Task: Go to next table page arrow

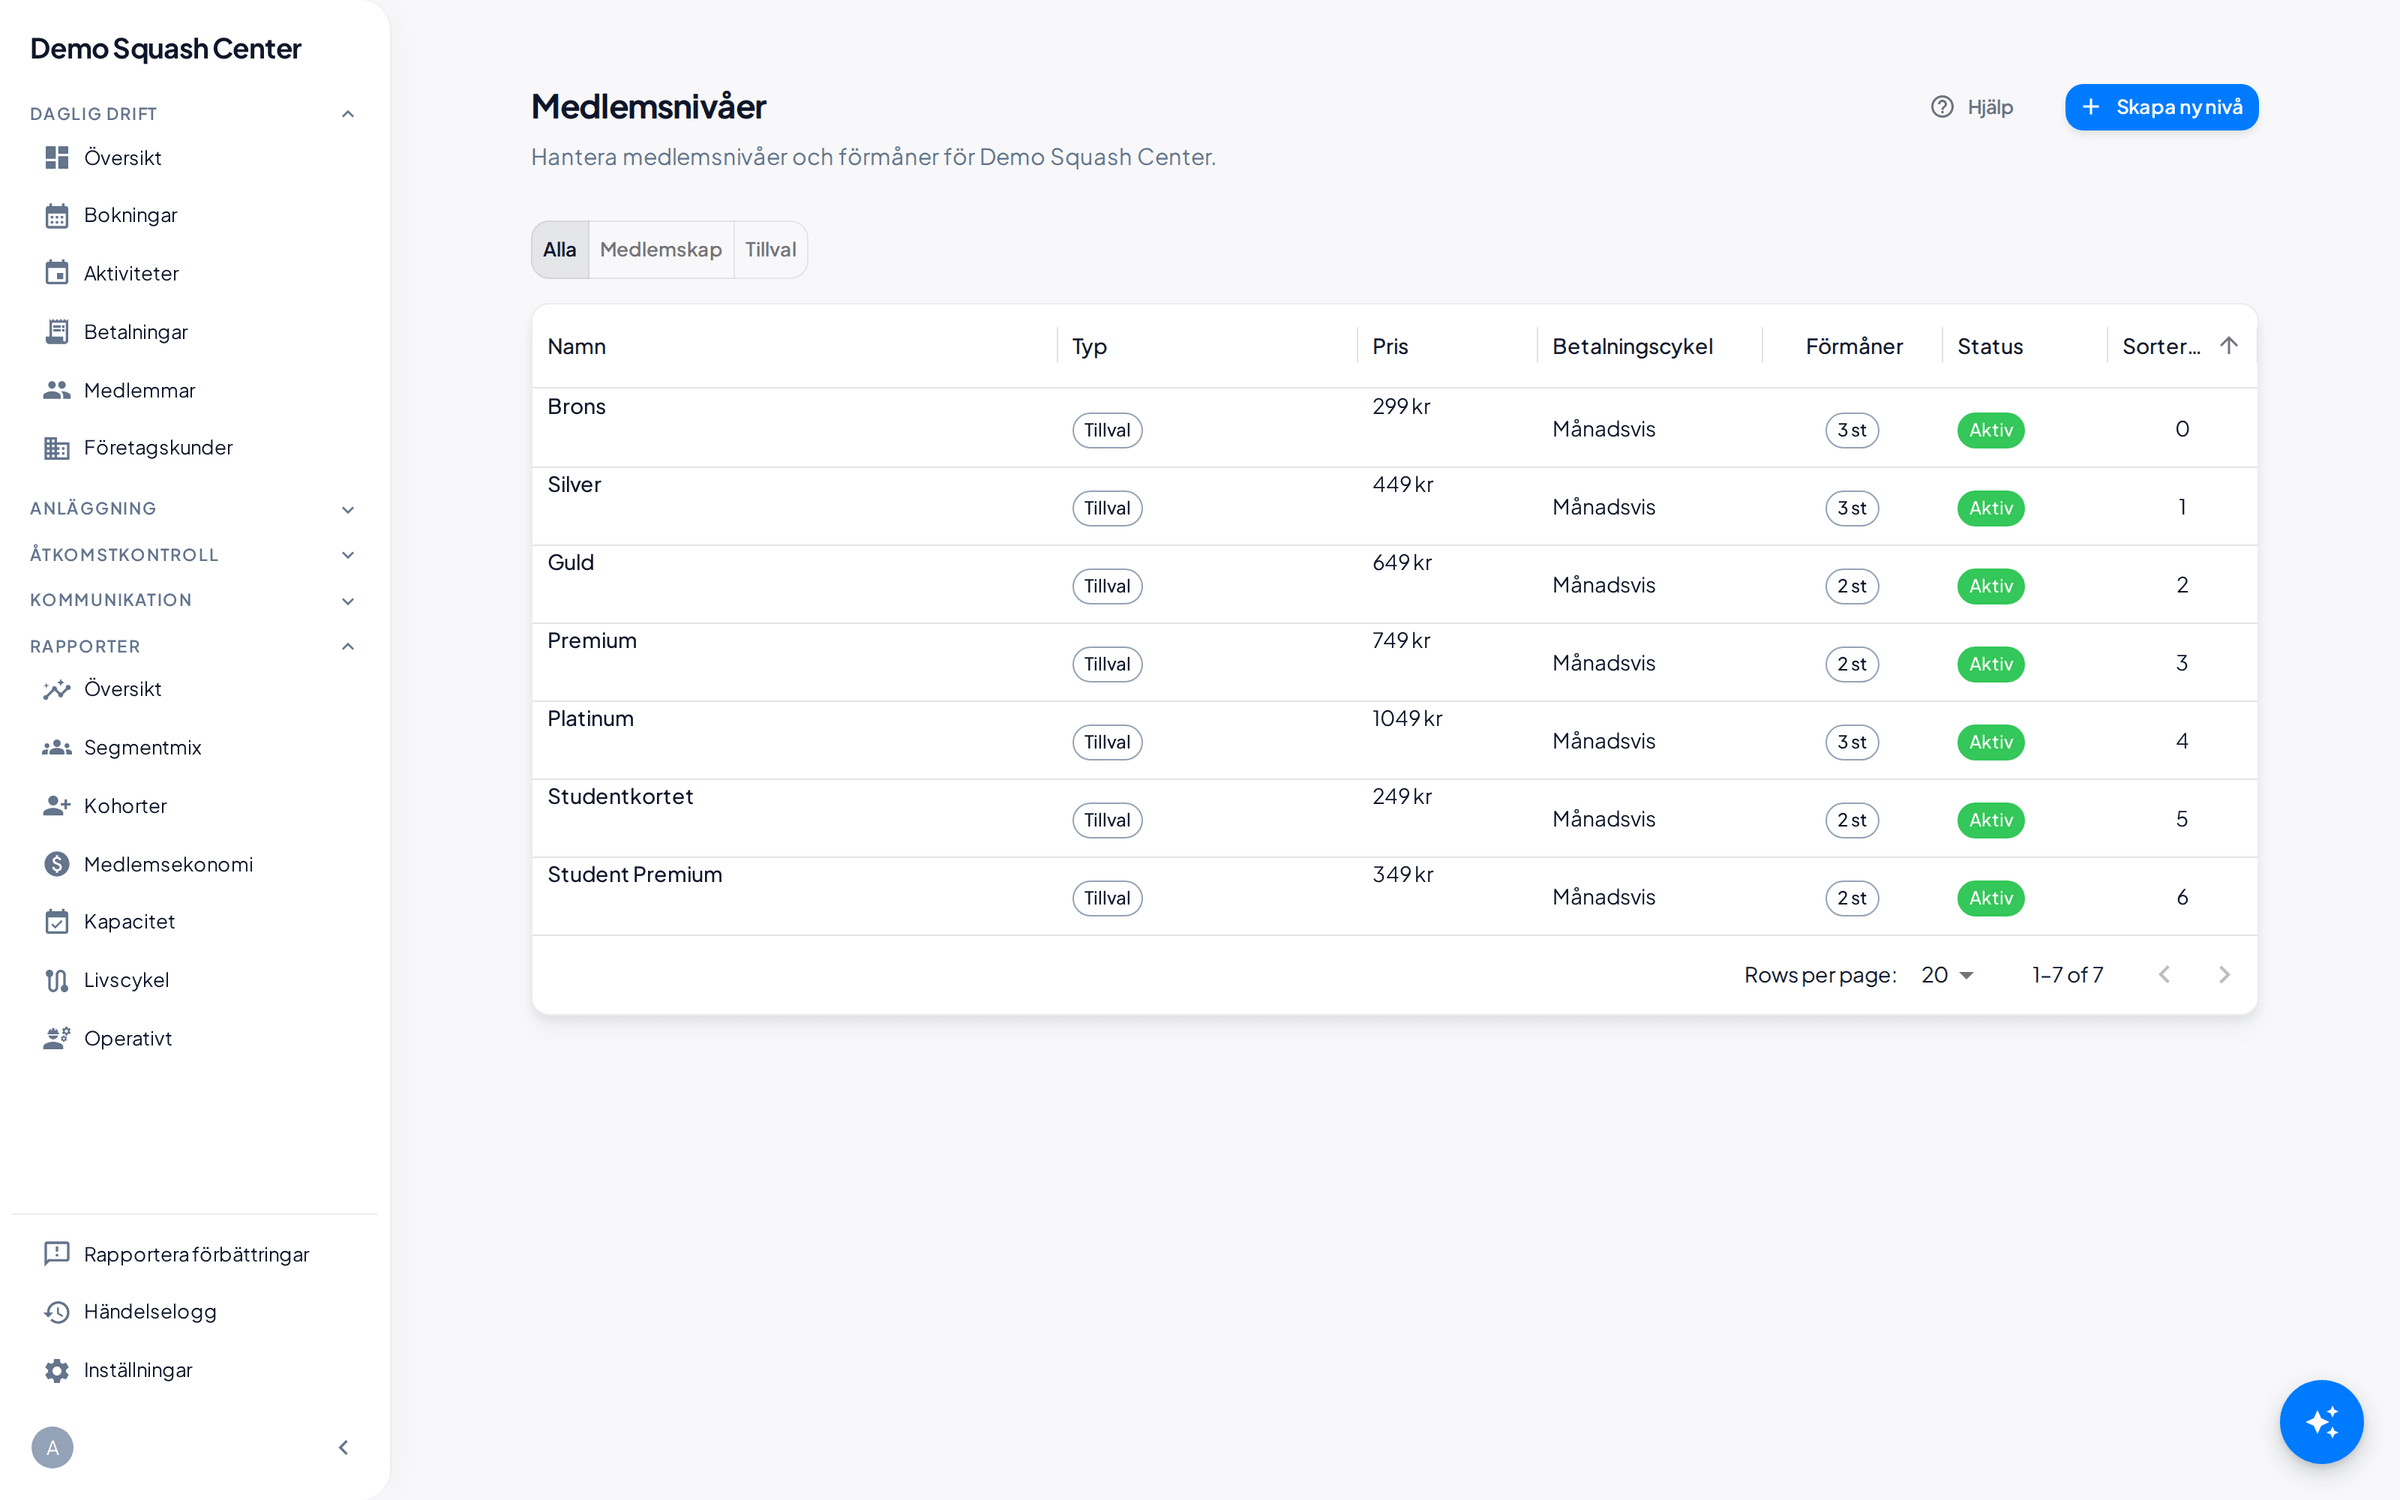Action: point(2224,974)
